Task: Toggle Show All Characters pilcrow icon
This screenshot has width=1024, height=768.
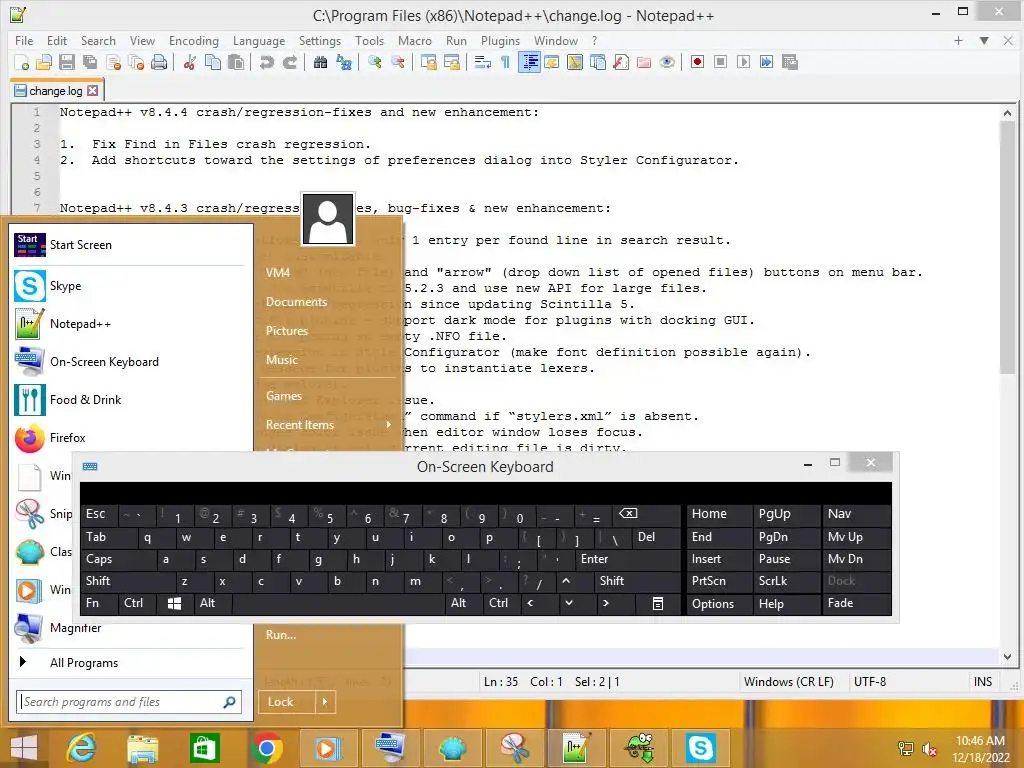Action: click(505, 63)
